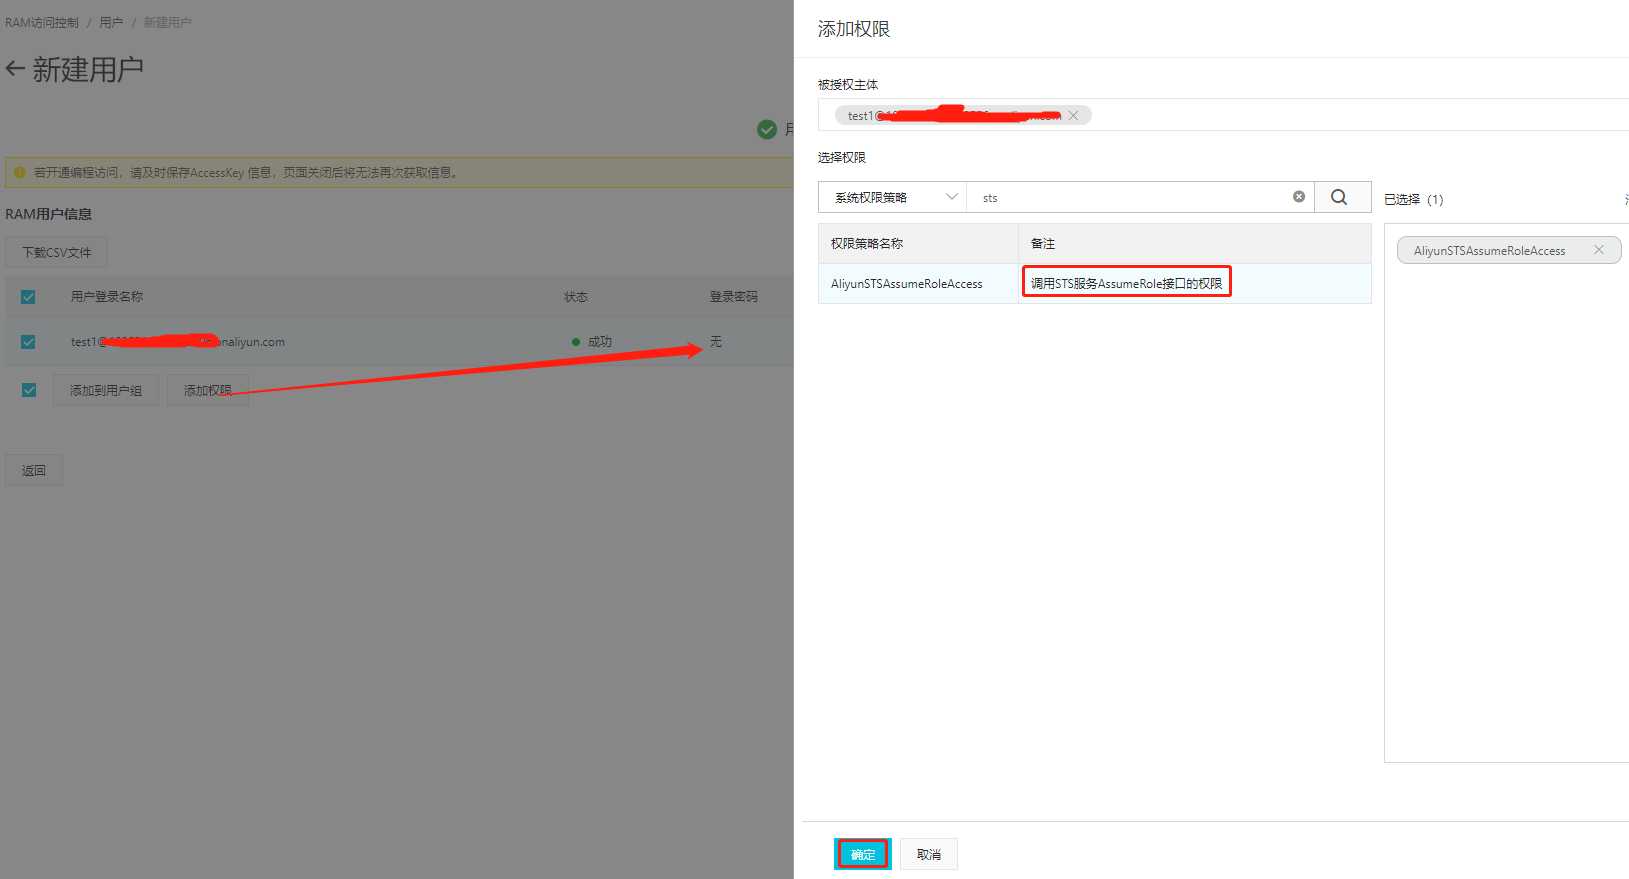Click the 用户登录名称 column header

pyautogui.click(x=107, y=297)
